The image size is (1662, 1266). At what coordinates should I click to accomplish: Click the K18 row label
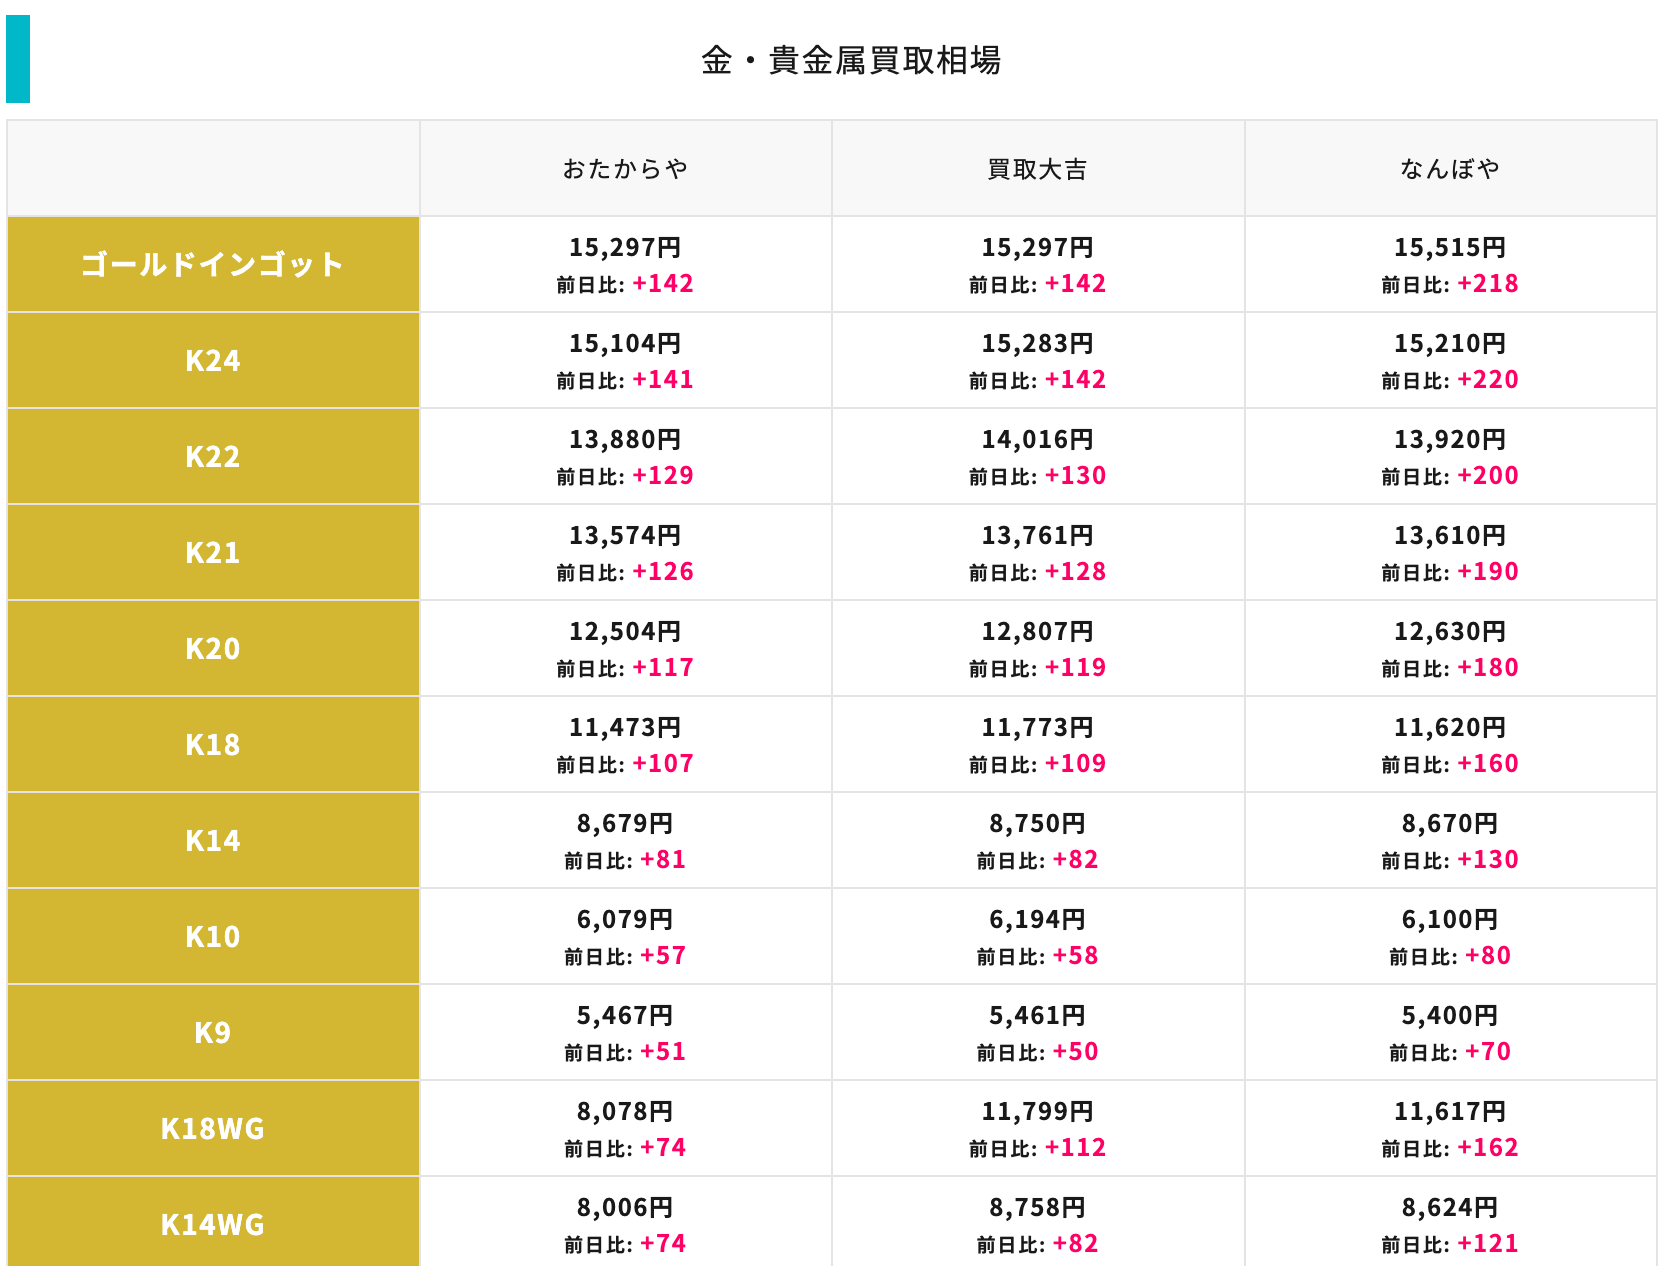pyautogui.click(x=213, y=745)
